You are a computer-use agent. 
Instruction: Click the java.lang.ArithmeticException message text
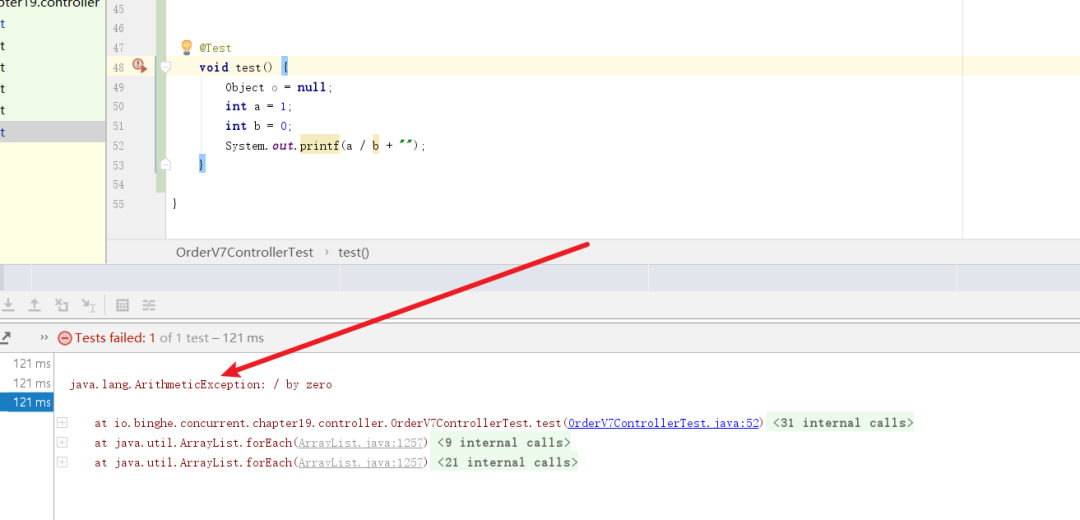pyautogui.click(x=201, y=384)
